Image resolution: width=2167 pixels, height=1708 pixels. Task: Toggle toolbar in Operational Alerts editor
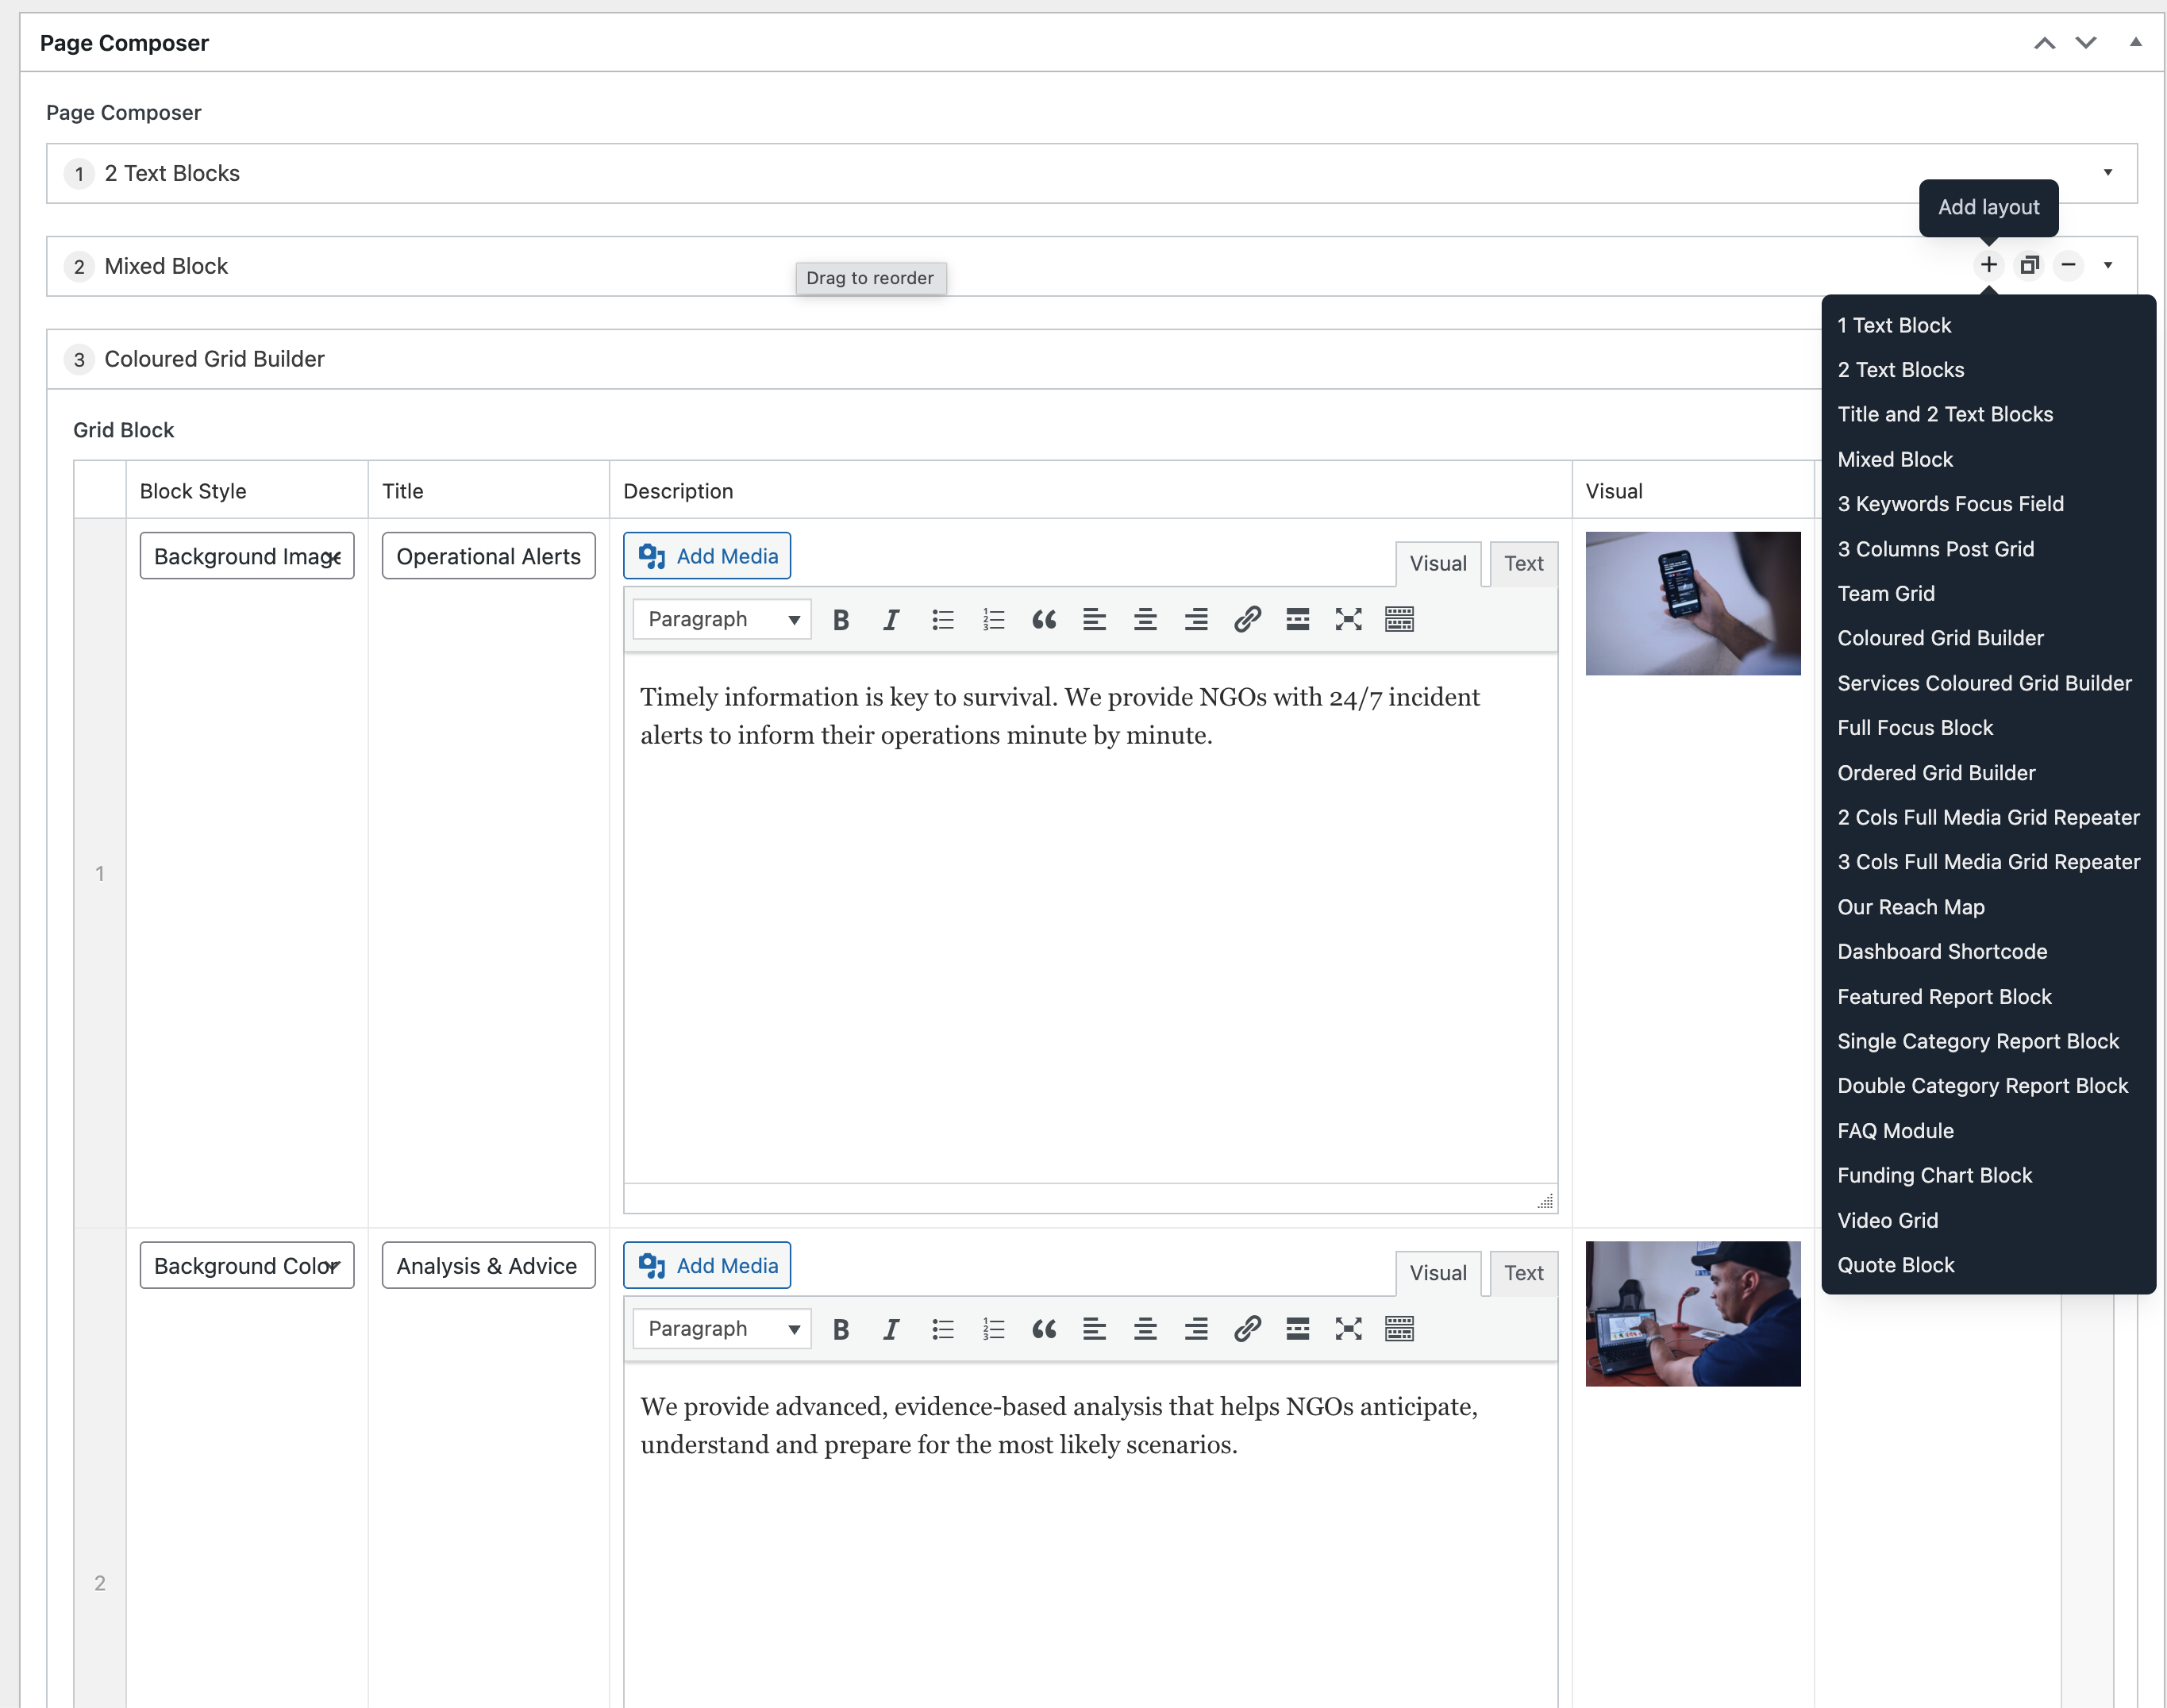tap(1399, 620)
